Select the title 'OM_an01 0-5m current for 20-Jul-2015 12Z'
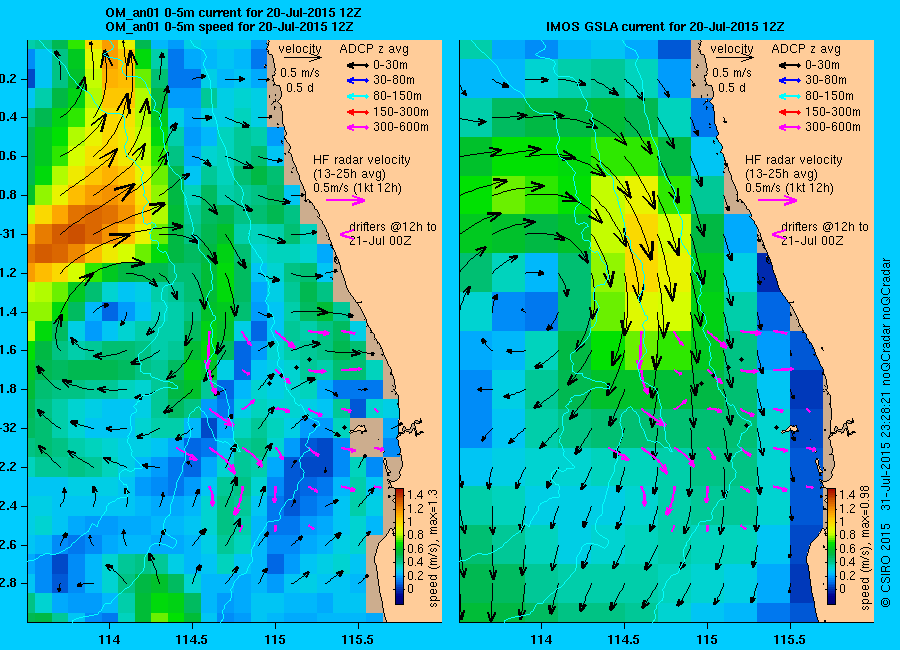This screenshot has width=900, height=650. coord(233,13)
